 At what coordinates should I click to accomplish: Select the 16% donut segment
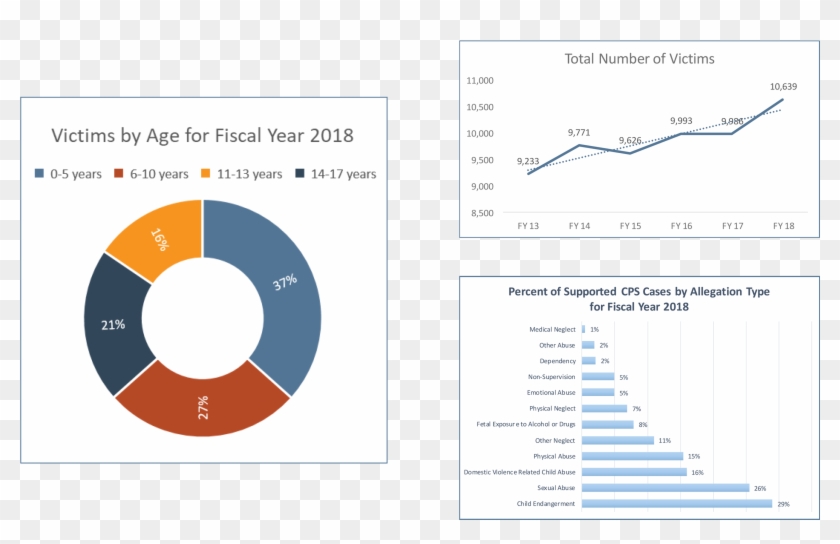157,236
